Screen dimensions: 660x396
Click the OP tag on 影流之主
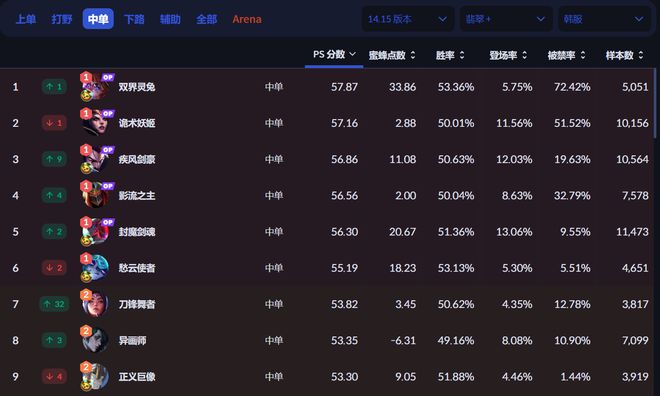coord(108,186)
